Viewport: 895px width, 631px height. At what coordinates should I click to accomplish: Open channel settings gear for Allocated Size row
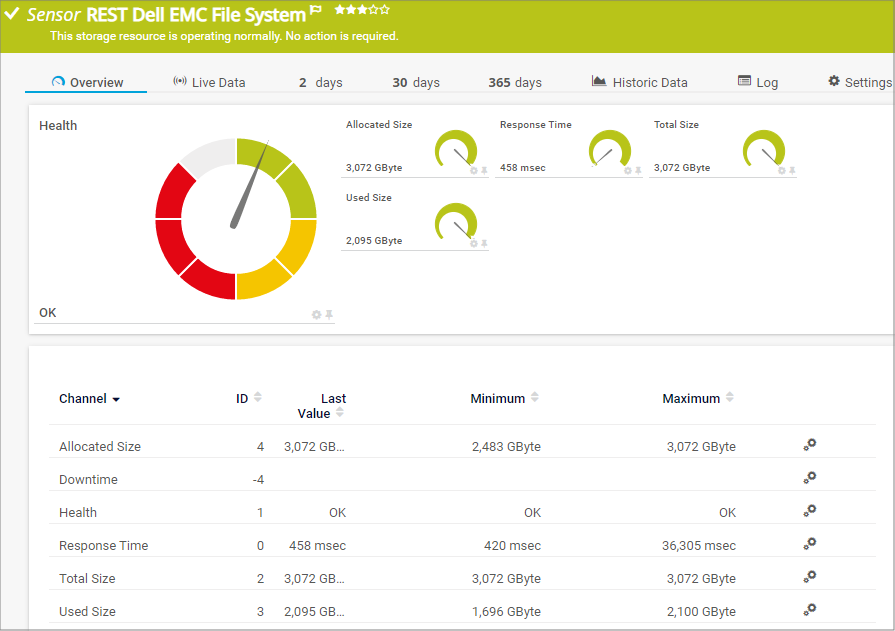(x=810, y=446)
